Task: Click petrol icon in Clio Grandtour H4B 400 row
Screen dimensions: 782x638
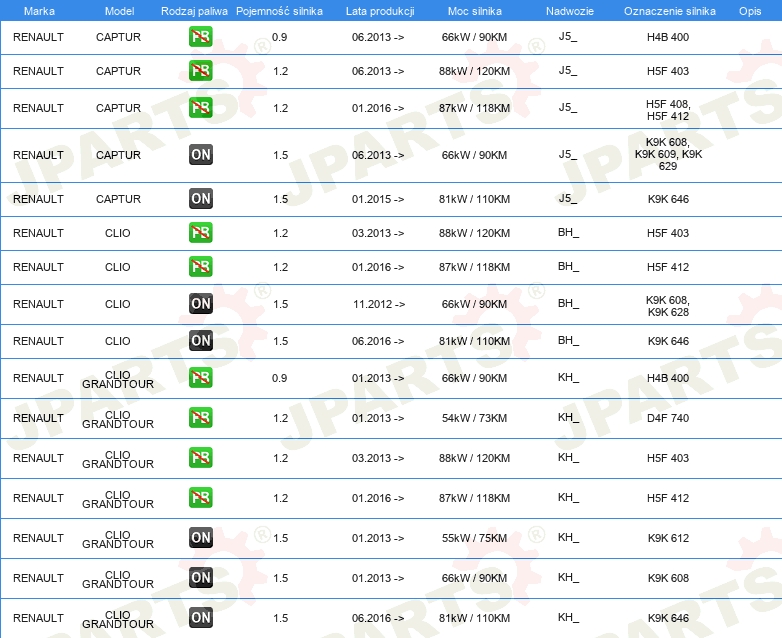Action: pos(200,378)
